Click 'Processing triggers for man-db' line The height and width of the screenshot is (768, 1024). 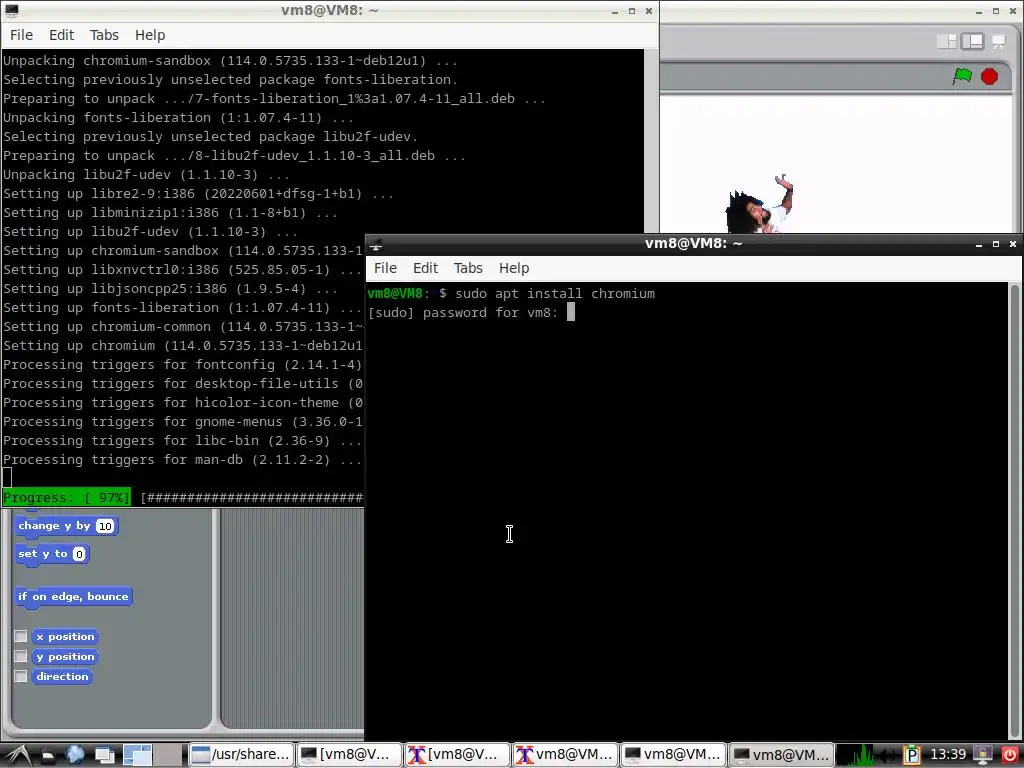(182, 460)
